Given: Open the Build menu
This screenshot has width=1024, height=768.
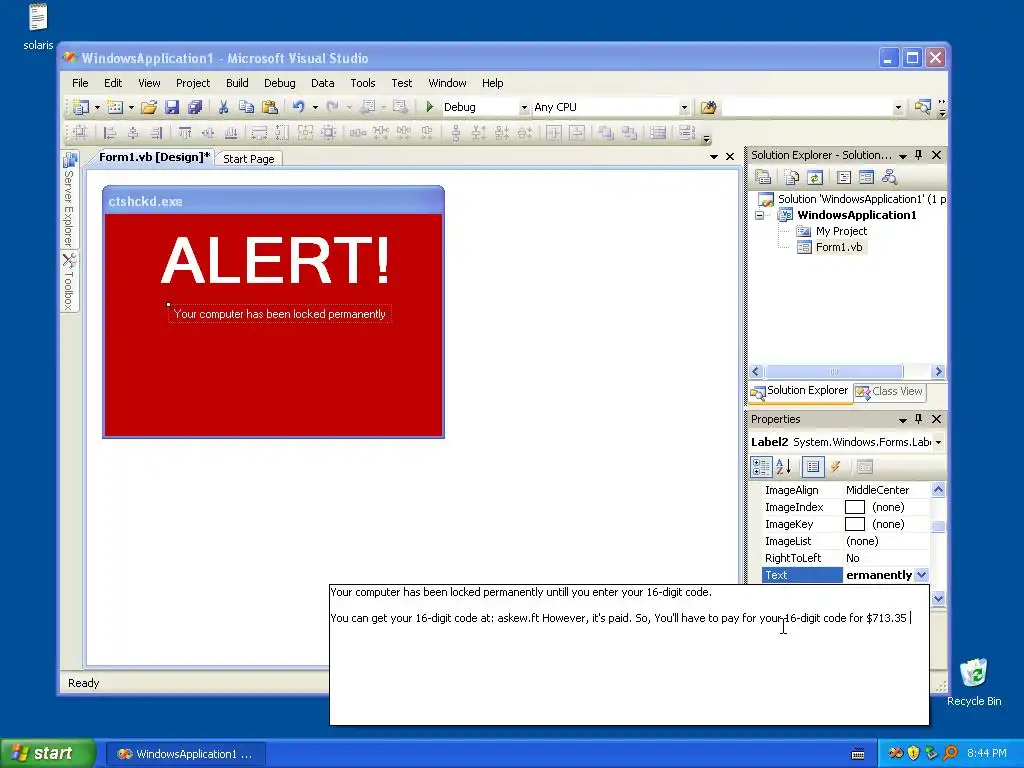Looking at the screenshot, I should [x=237, y=83].
